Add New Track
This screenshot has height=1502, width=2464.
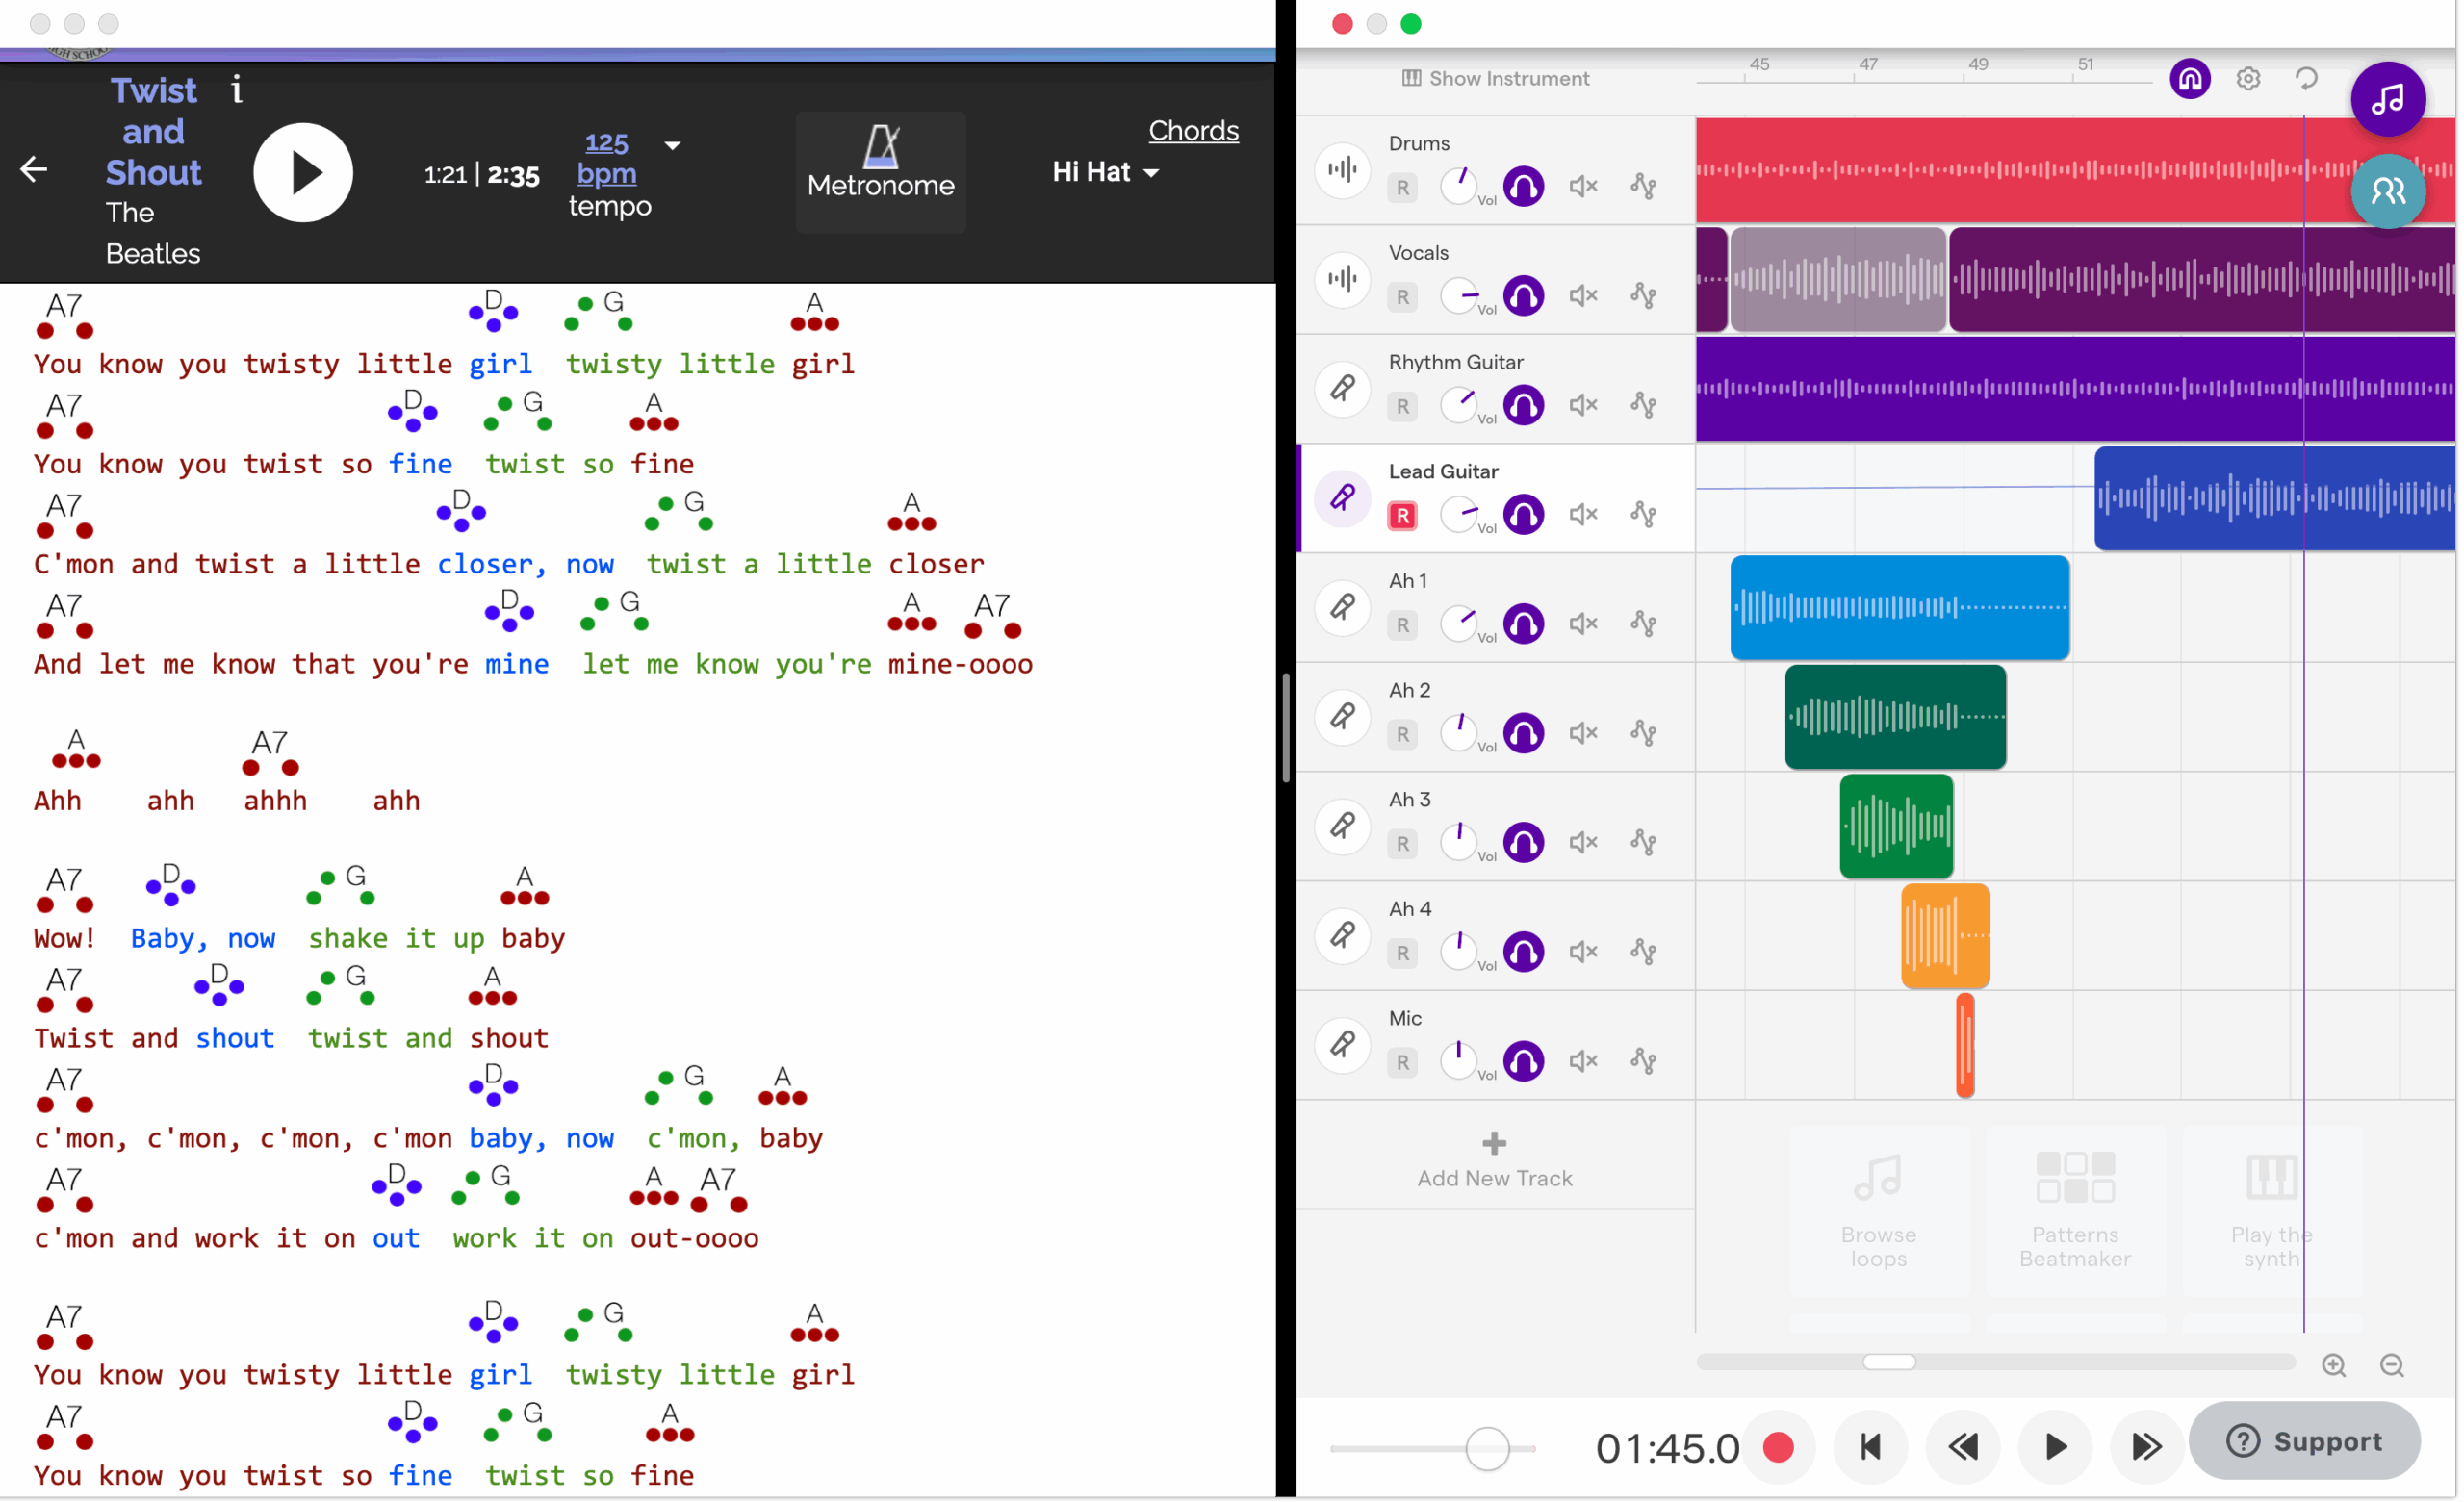(x=1494, y=1160)
